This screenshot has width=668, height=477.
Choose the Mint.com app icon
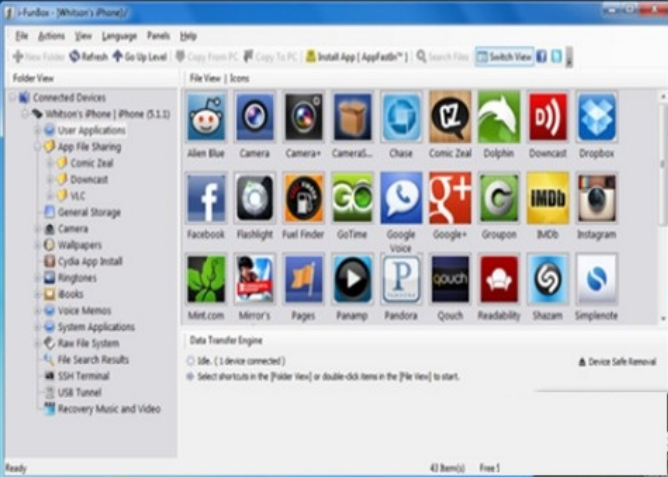click(206, 279)
